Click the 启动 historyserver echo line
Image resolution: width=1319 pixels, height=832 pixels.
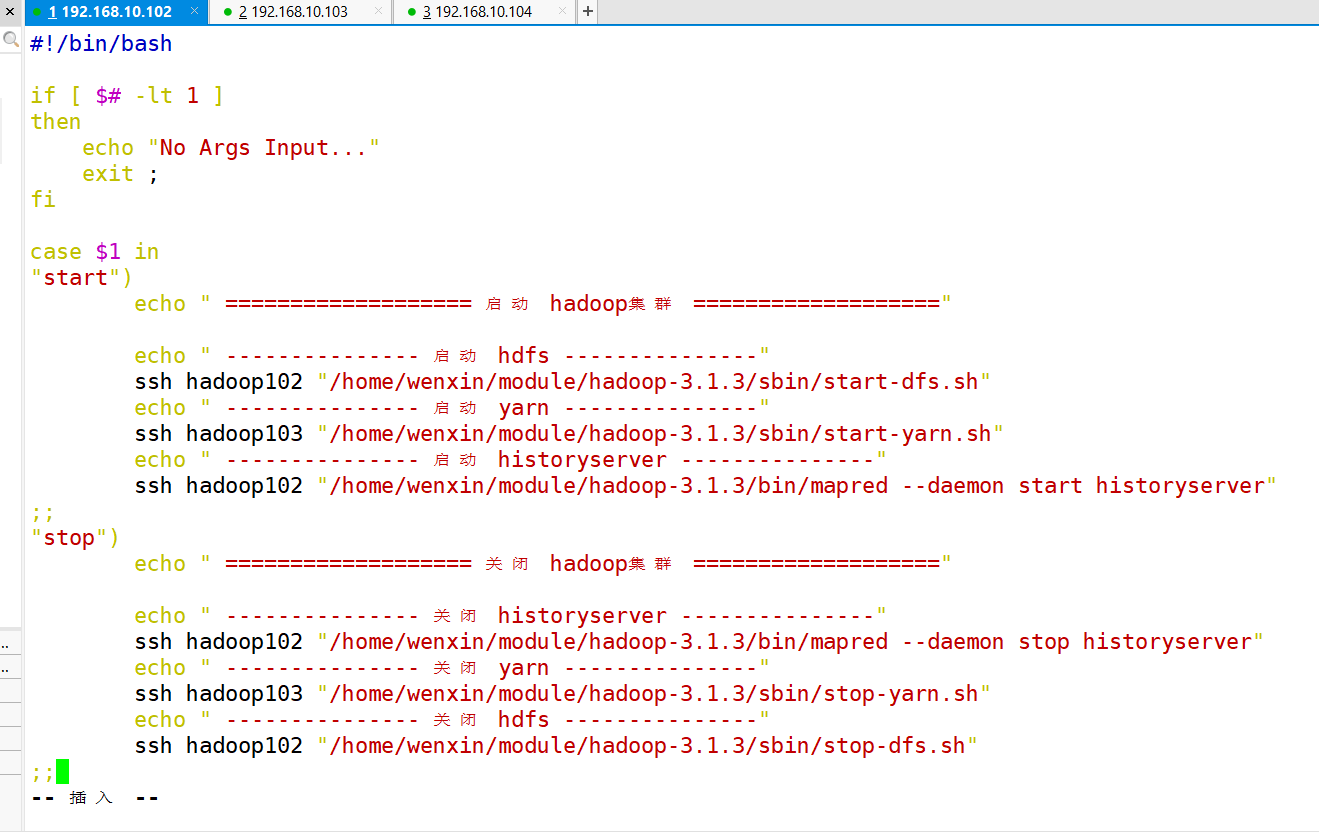(x=511, y=460)
